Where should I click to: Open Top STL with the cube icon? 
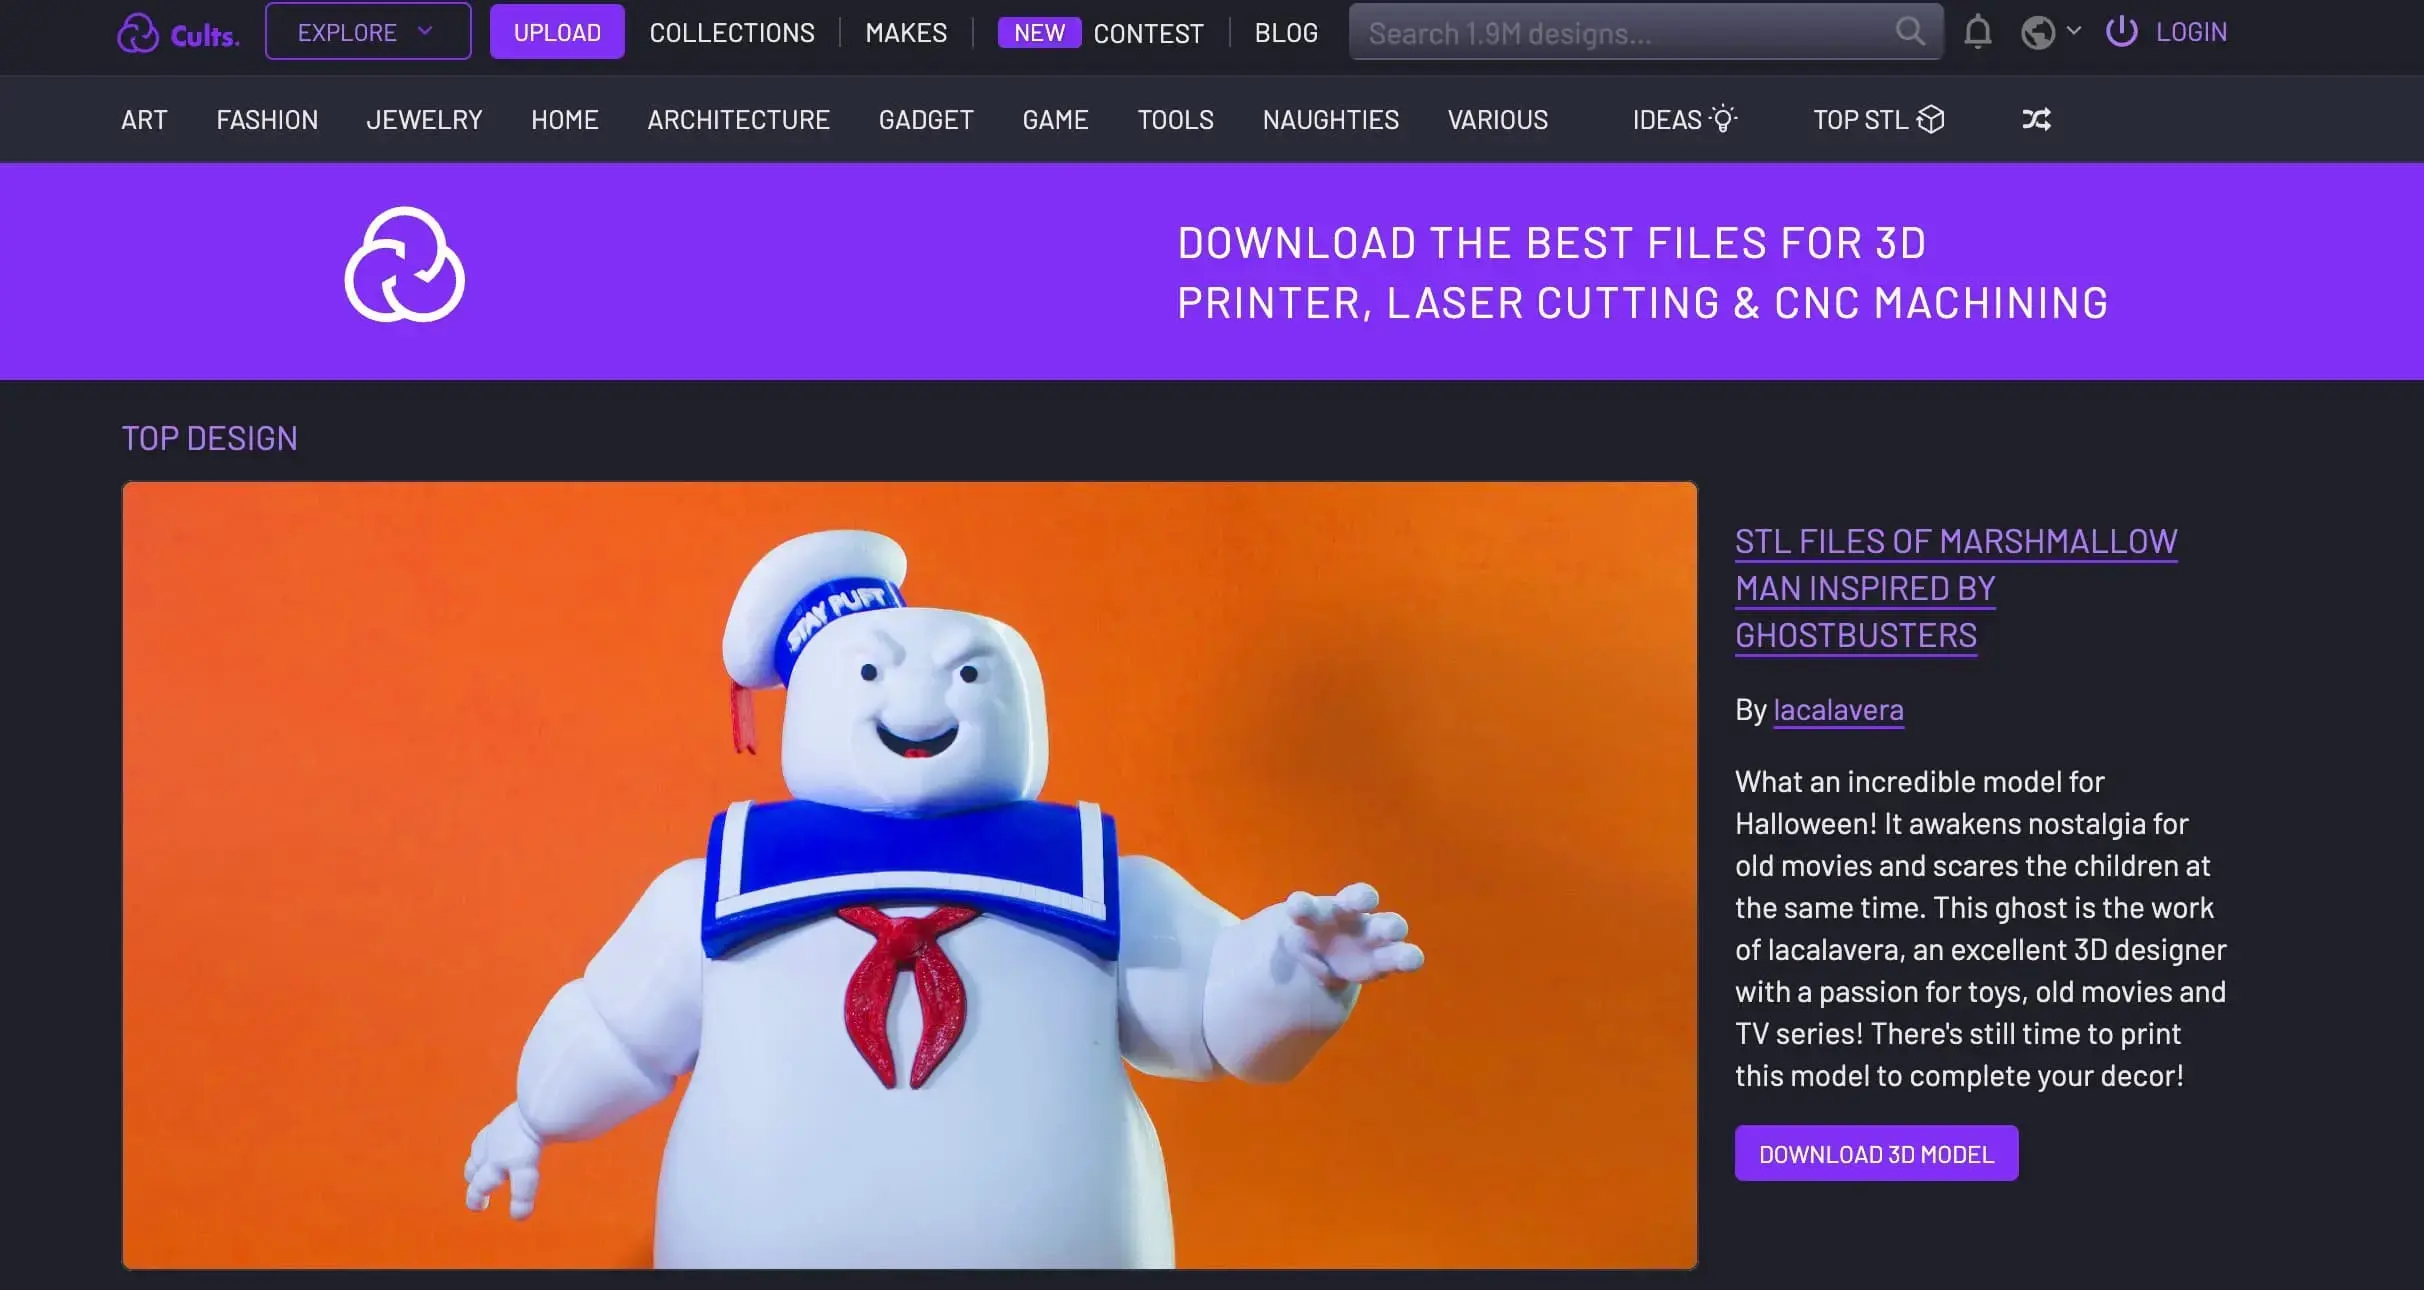pos(1878,120)
